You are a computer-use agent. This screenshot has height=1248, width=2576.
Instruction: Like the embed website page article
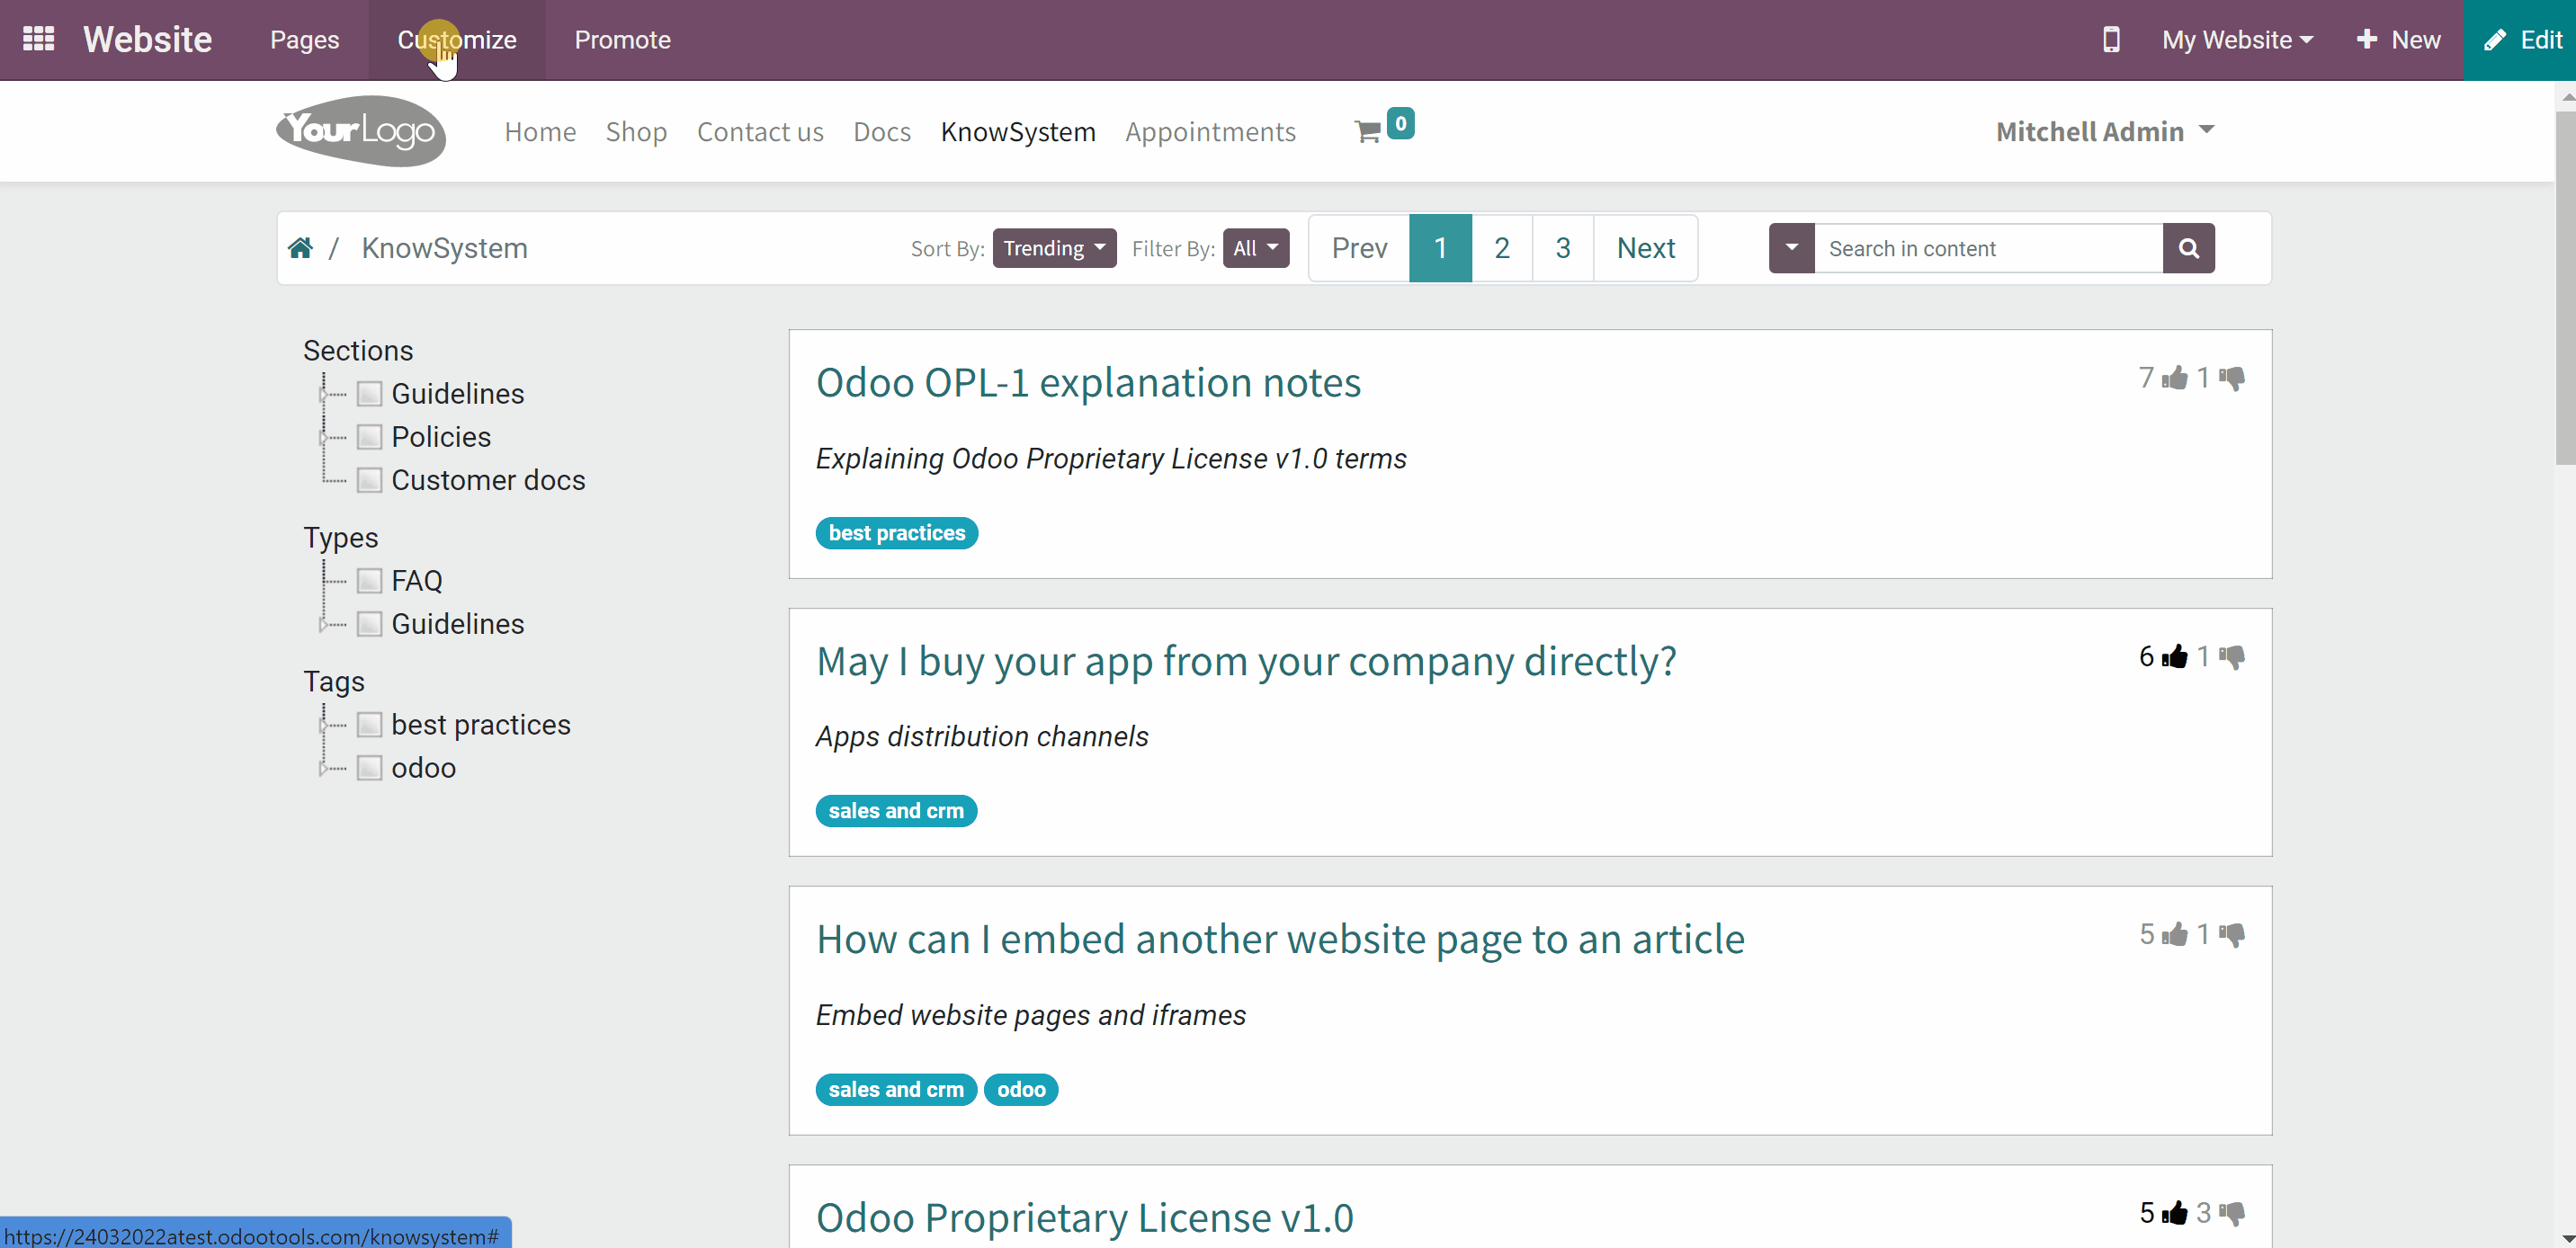point(2174,934)
